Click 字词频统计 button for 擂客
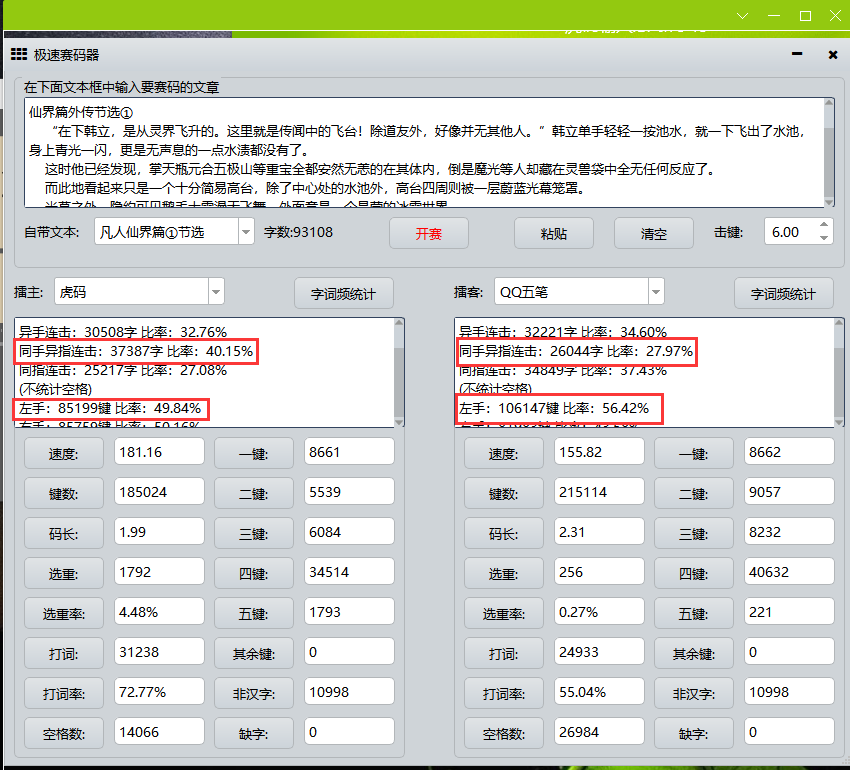This screenshot has width=850, height=770. coord(783,294)
